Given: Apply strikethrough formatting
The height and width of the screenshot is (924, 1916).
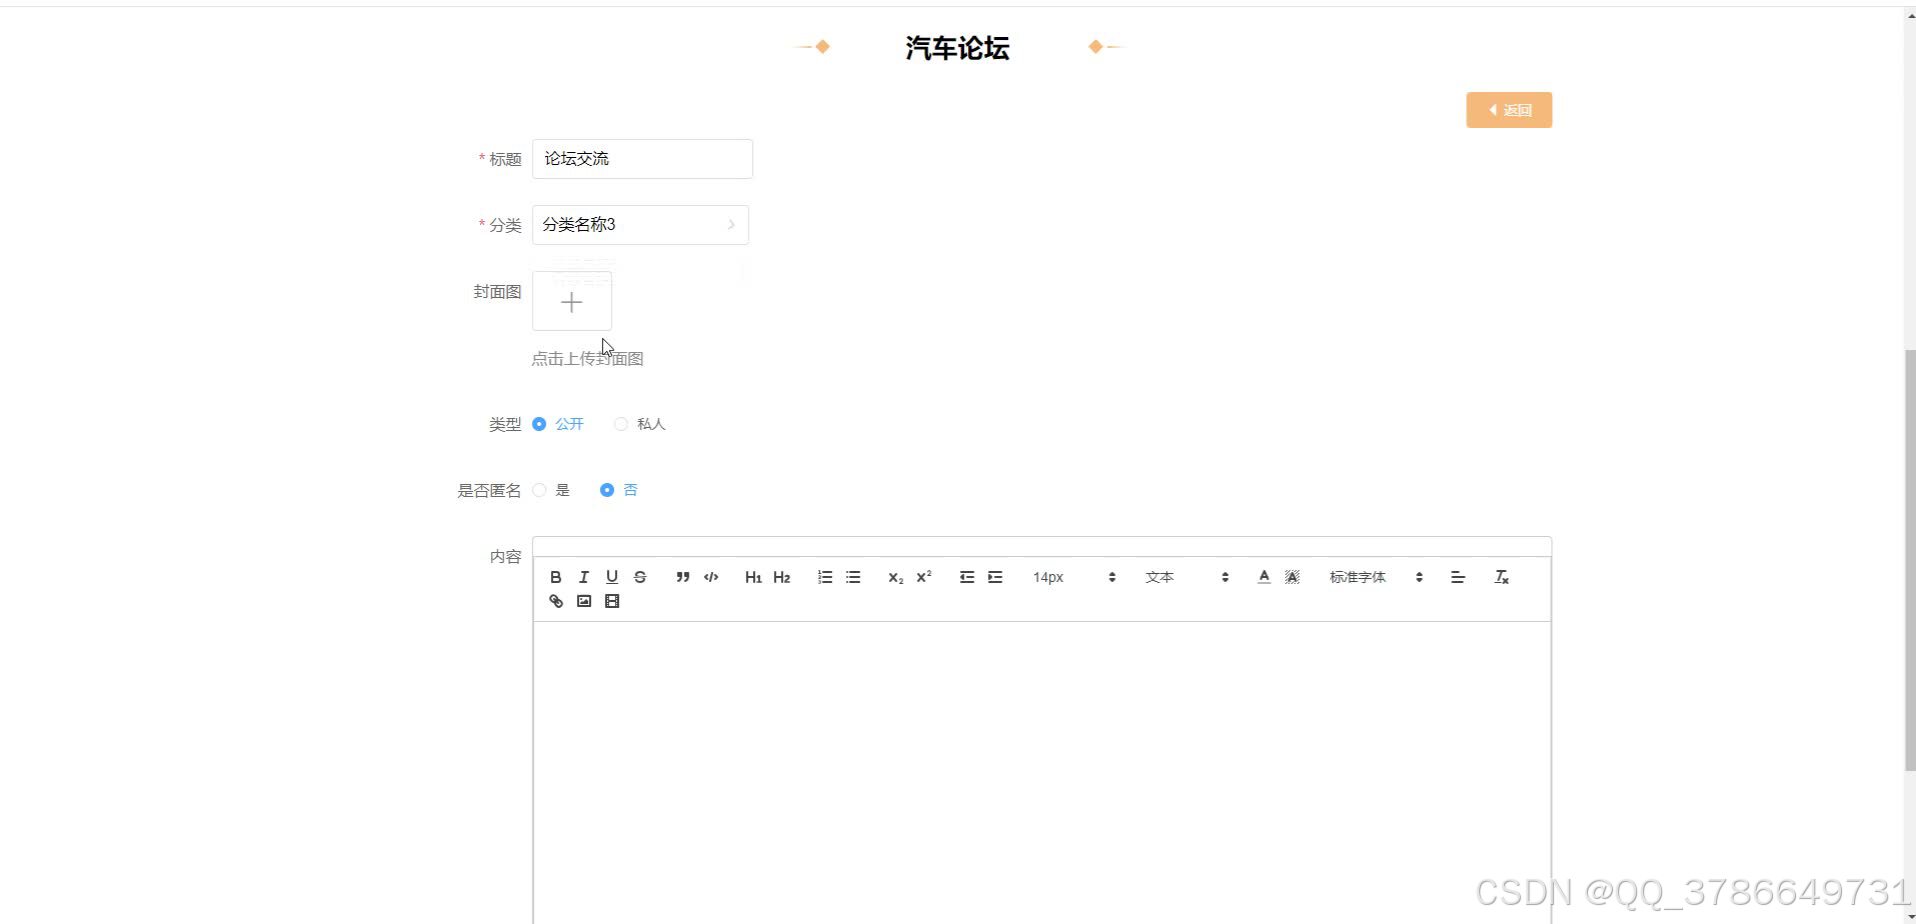Looking at the screenshot, I should (641, 577).
